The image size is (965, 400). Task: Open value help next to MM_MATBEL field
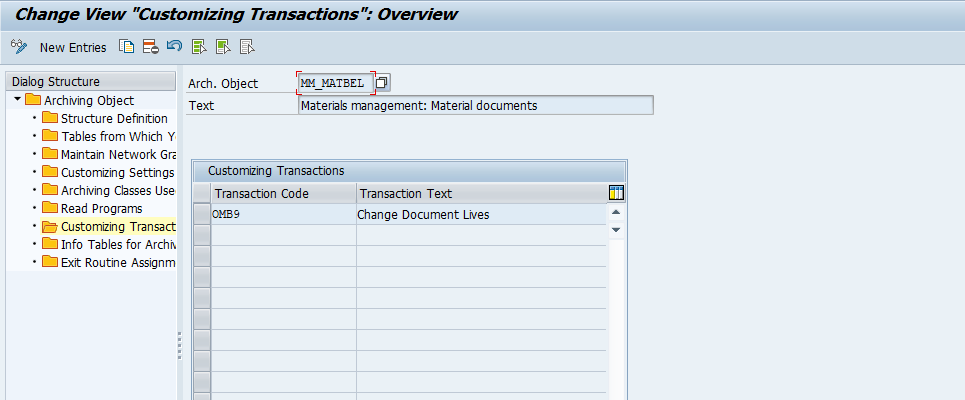coord(382,82)
